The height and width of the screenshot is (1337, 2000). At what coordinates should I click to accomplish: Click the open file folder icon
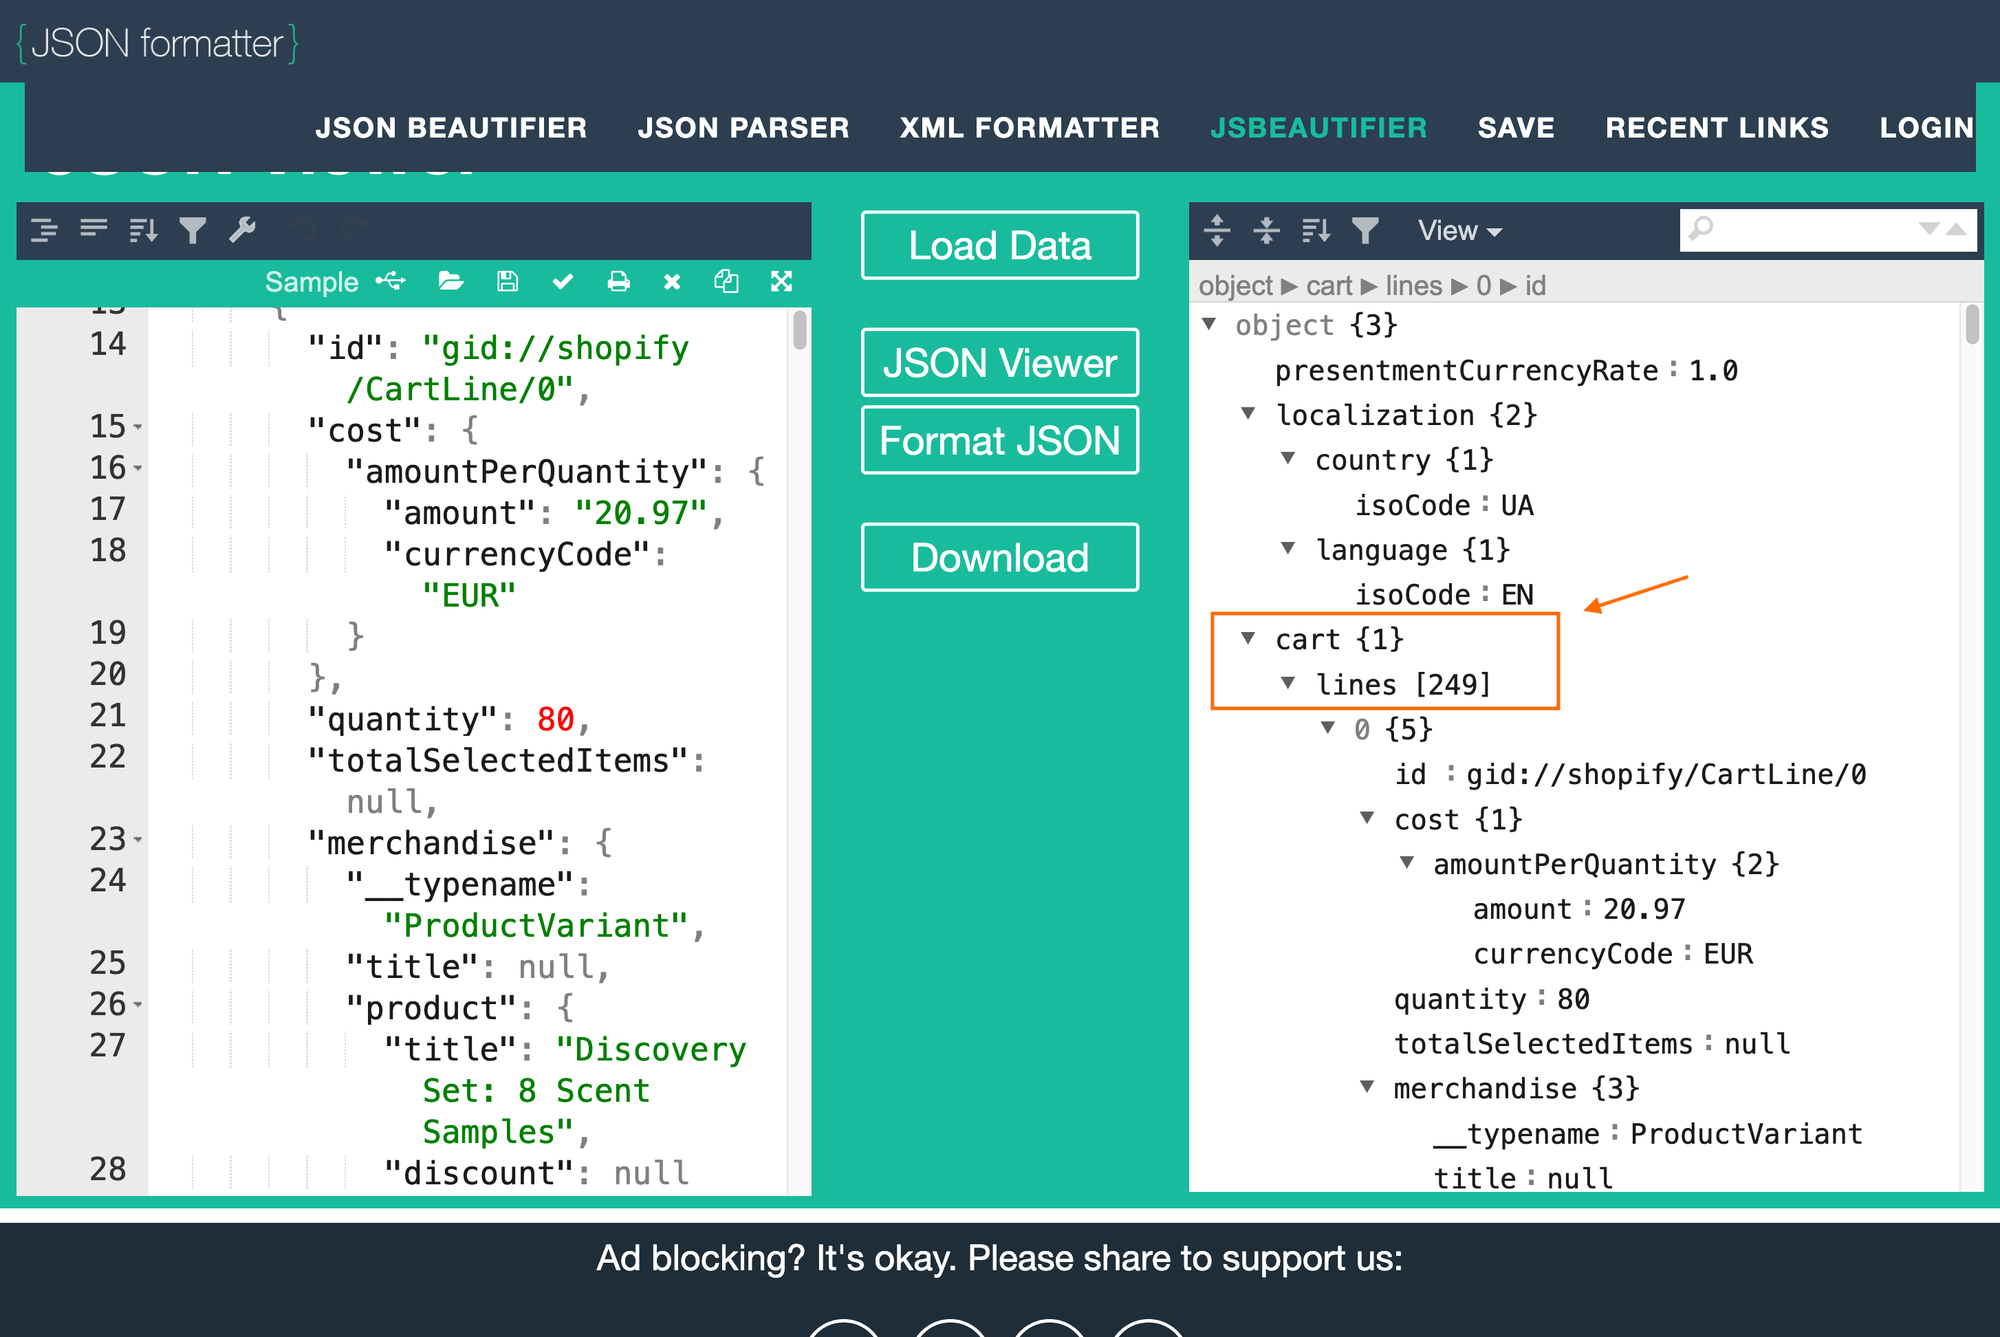451,282
